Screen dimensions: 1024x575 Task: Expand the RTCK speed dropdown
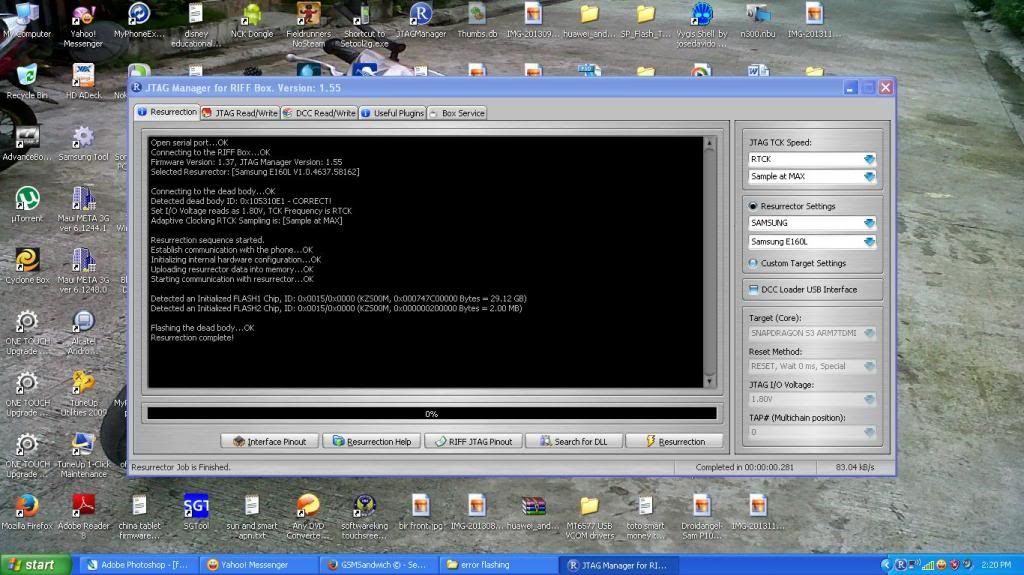pyautogui.click(x=869, y=159)
